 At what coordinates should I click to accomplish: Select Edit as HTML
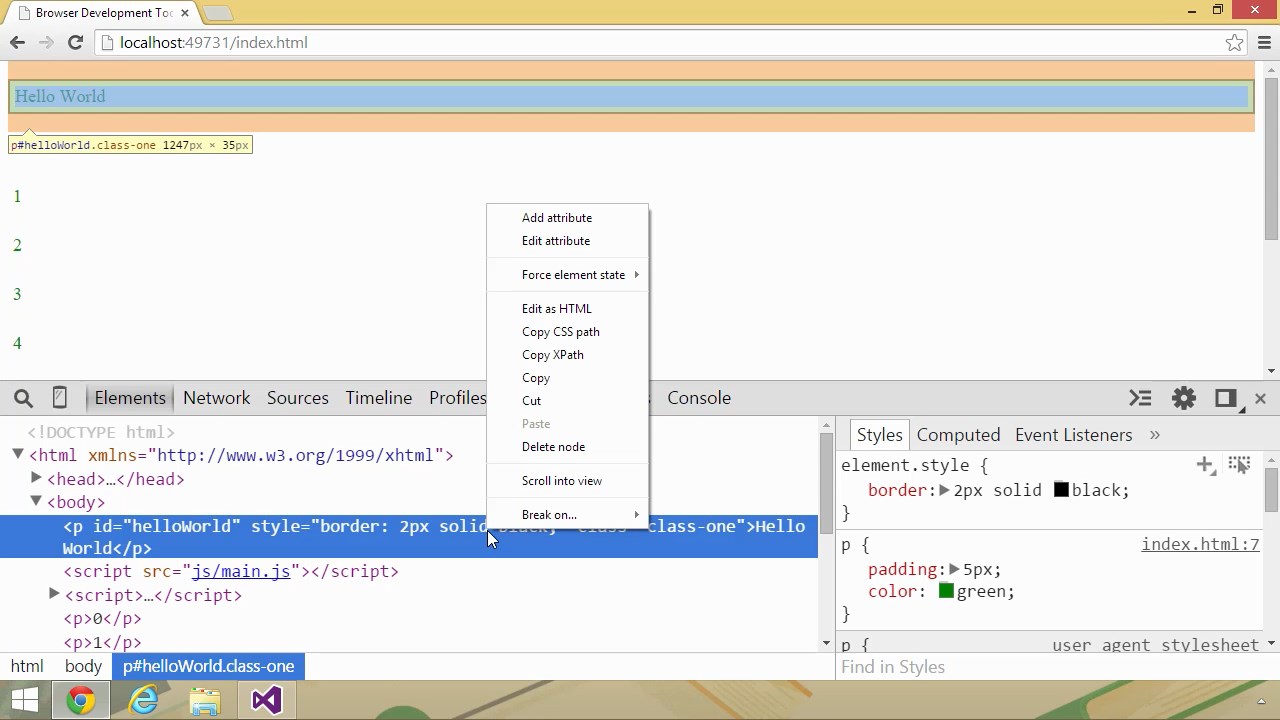(x=568, y=309)
